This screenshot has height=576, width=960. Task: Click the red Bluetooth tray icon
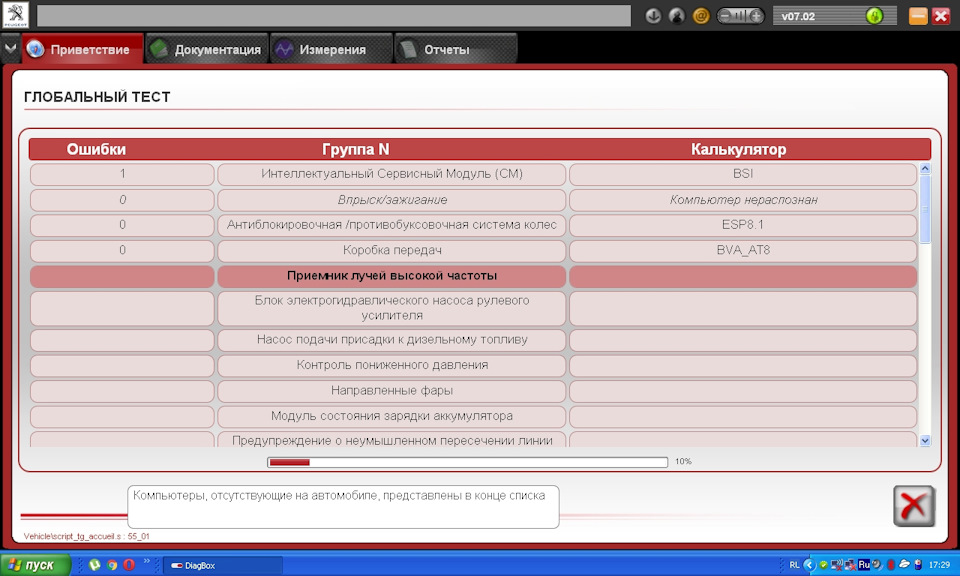[x=891, y=565]
